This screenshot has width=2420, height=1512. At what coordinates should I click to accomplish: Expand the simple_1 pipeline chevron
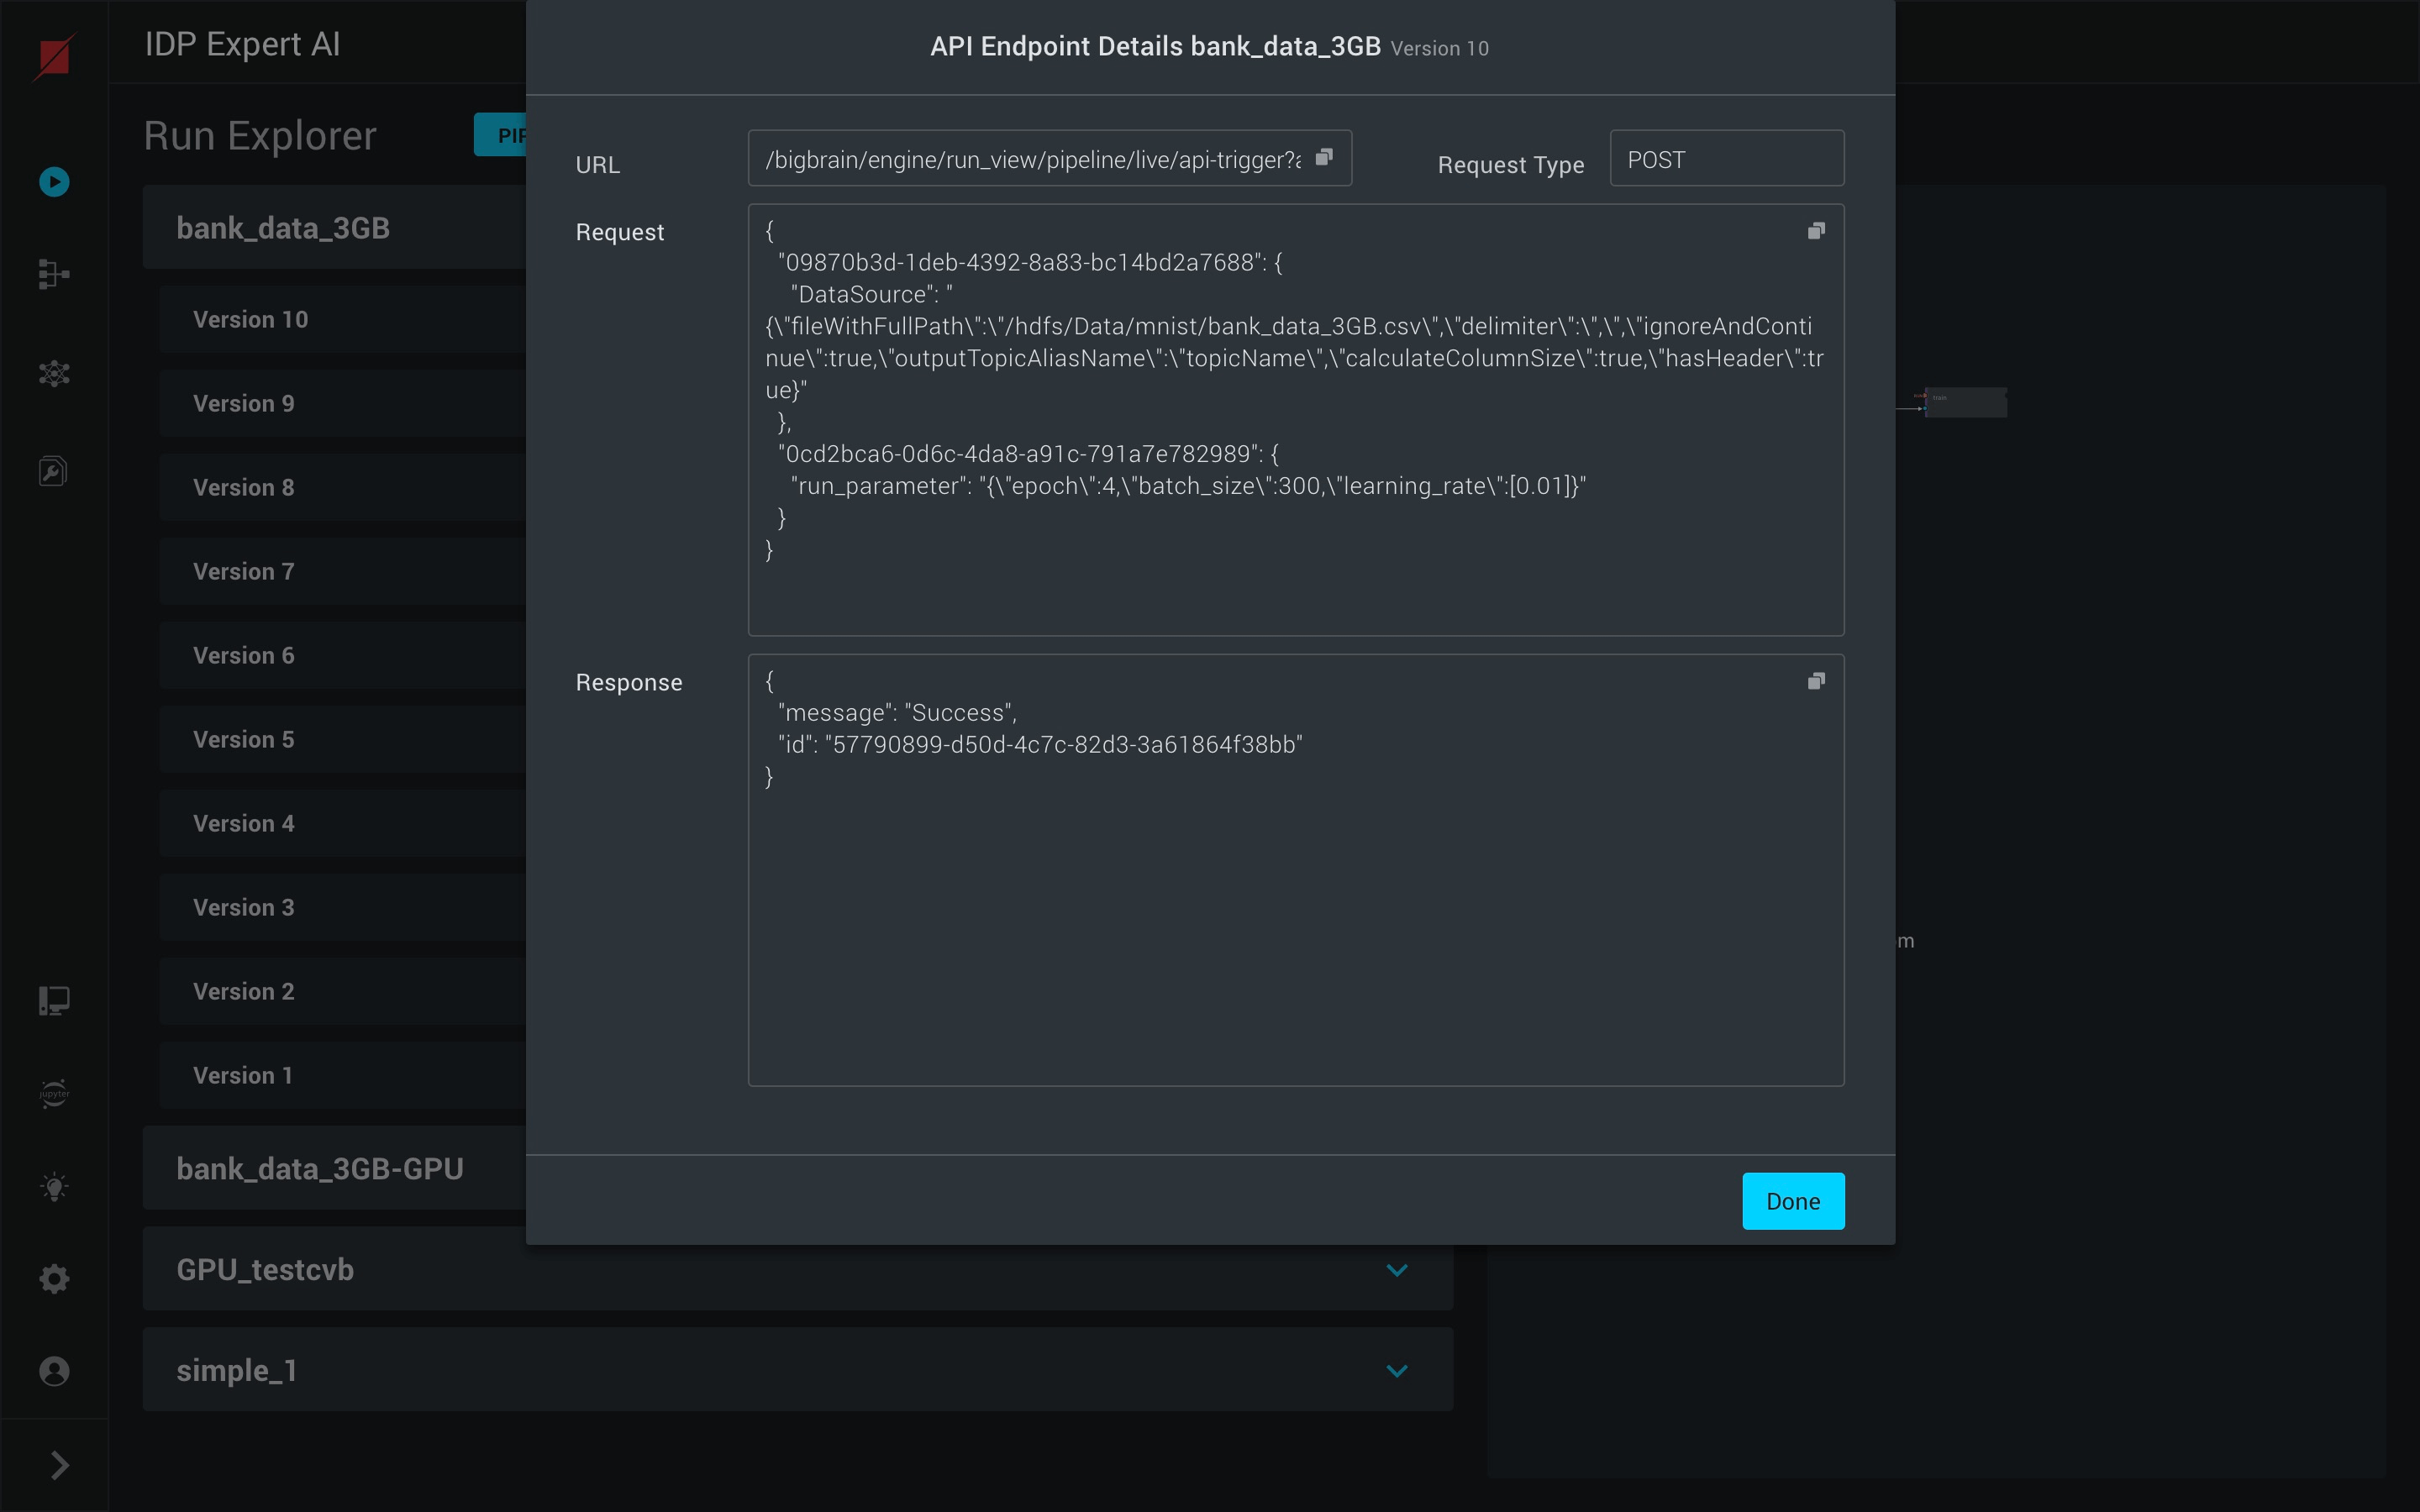tap(1397, 1371)
